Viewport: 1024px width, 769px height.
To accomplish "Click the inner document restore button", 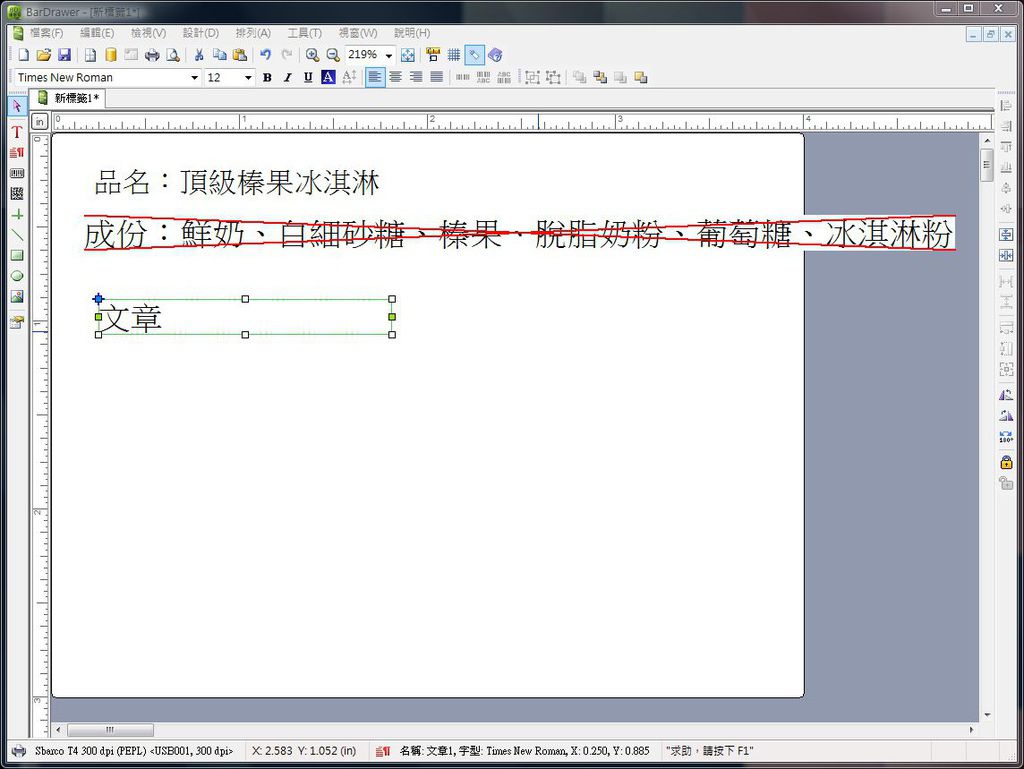I will pos(991,34).
